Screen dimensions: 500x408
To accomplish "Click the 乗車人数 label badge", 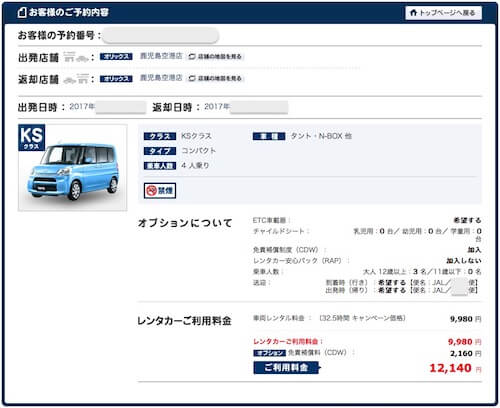I will (160, 166).
